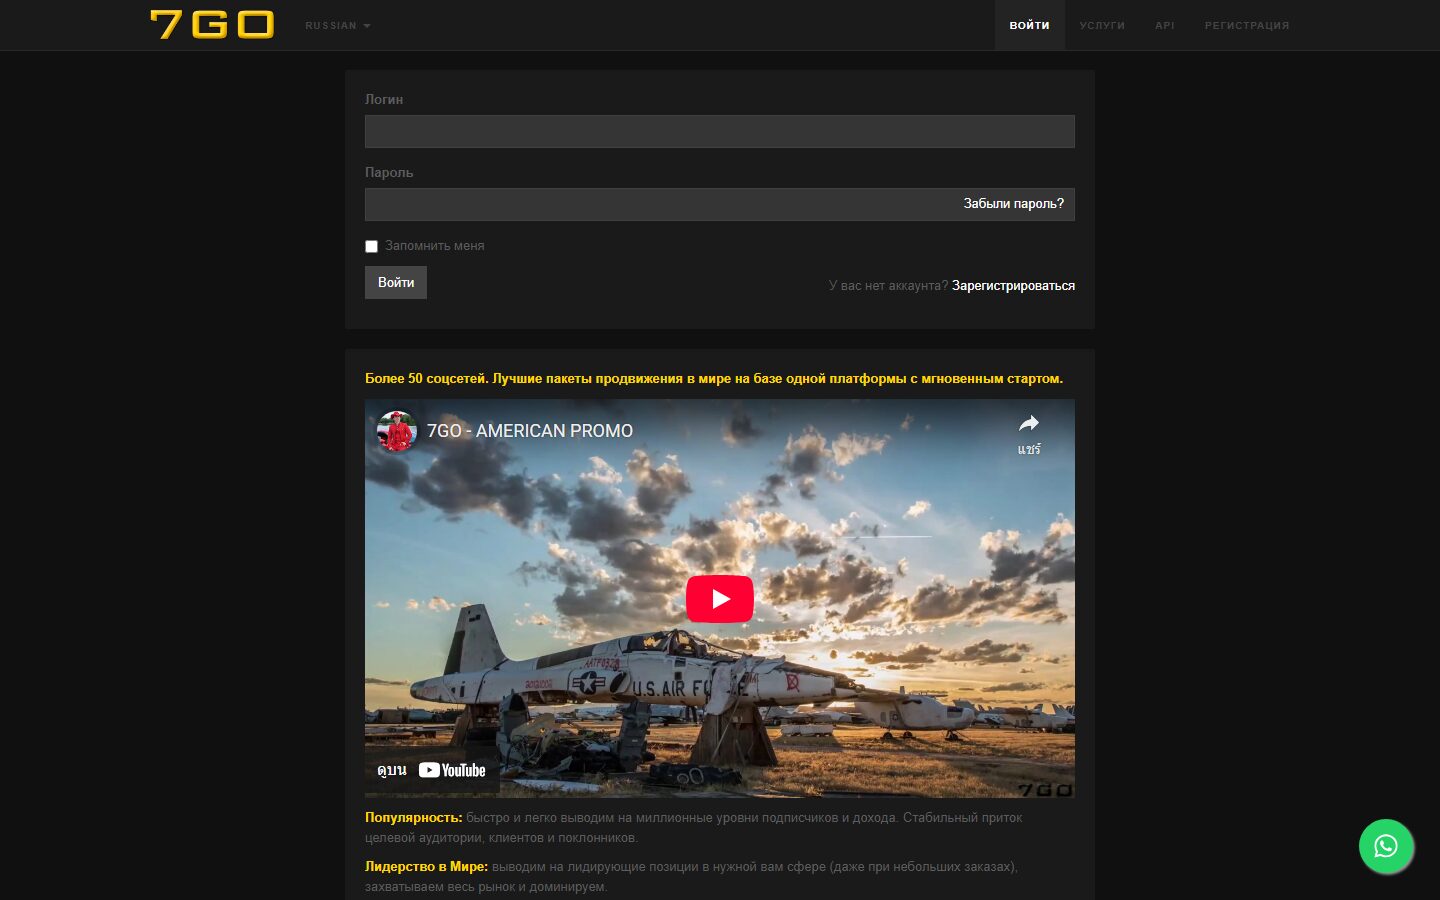
Task: Open the 7GO - AMERICAN PROMO video title
Action: pos(530,431)
